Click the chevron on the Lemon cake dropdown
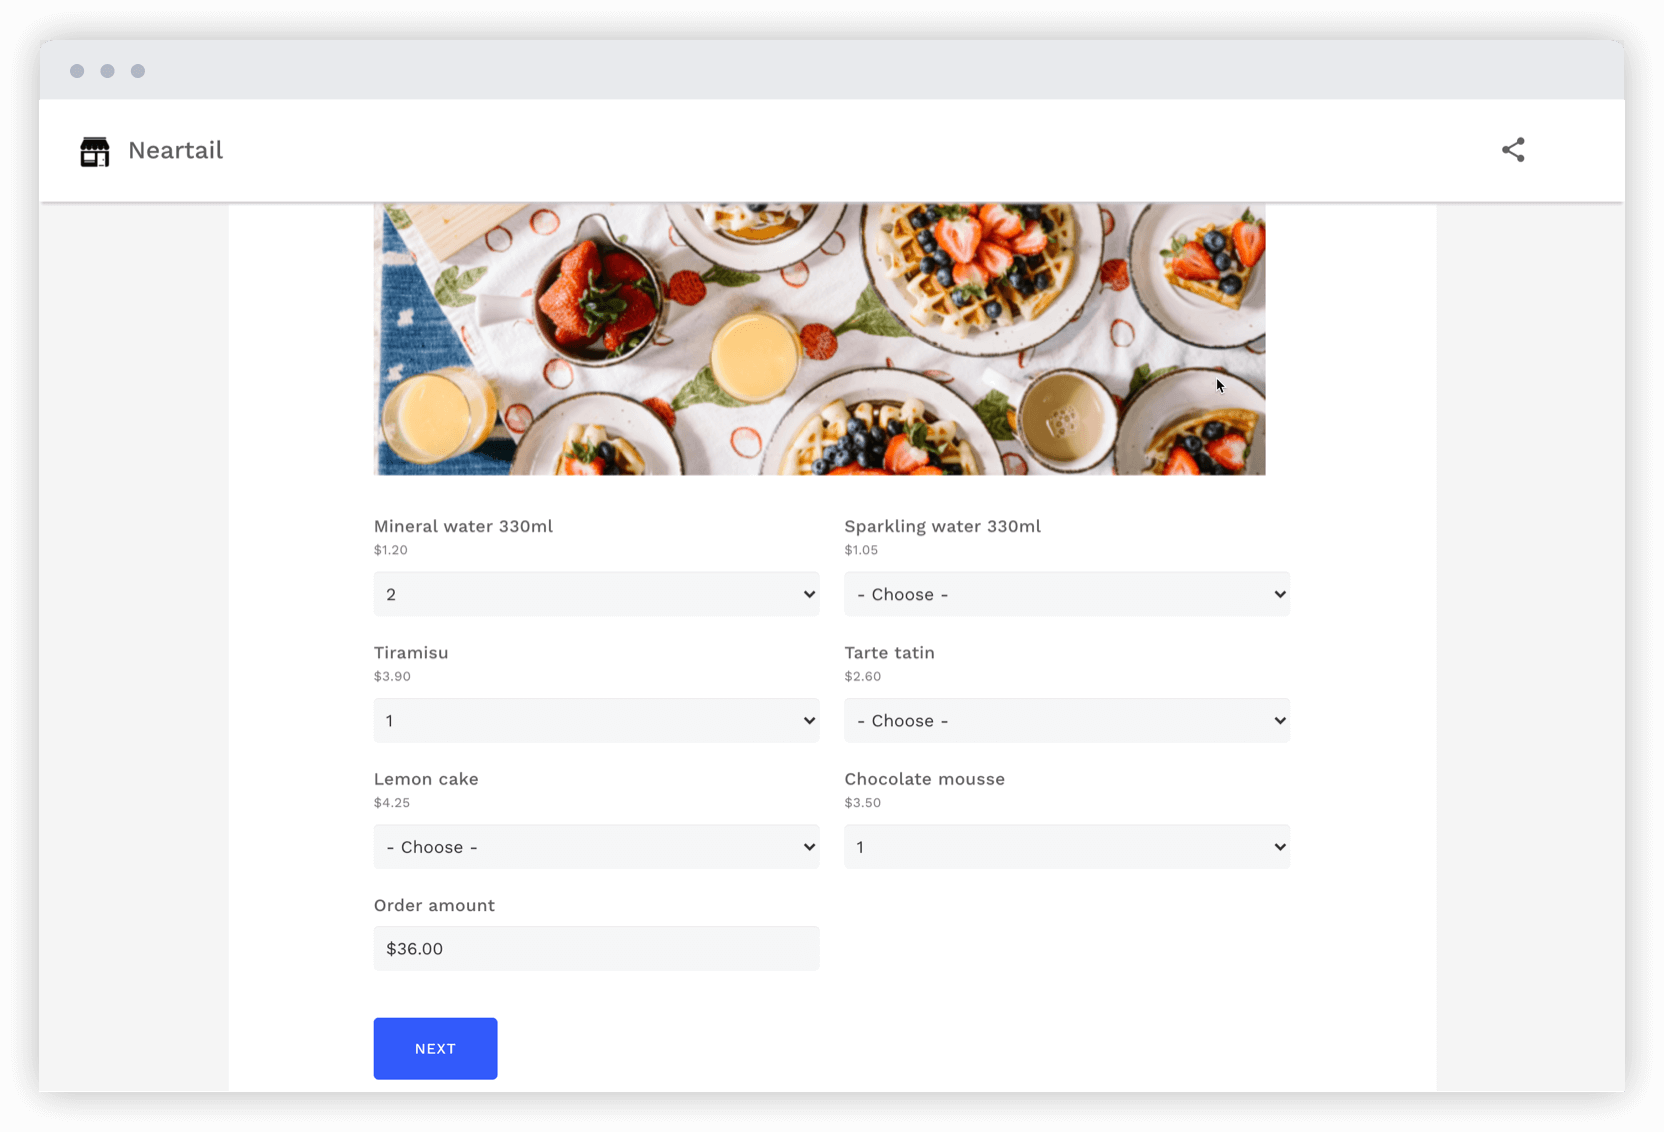 [808, 846]
